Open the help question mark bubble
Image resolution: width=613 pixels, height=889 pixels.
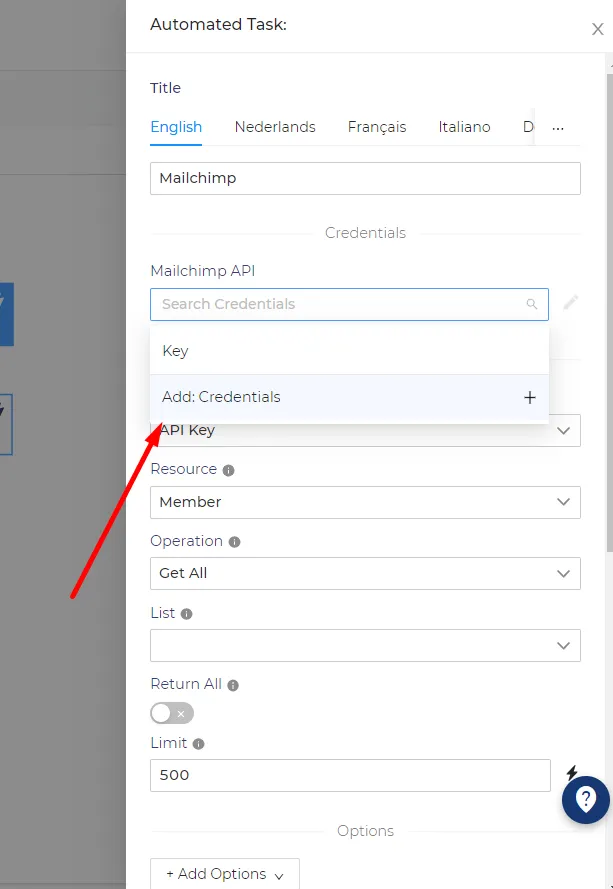click(x=586, y=799)
